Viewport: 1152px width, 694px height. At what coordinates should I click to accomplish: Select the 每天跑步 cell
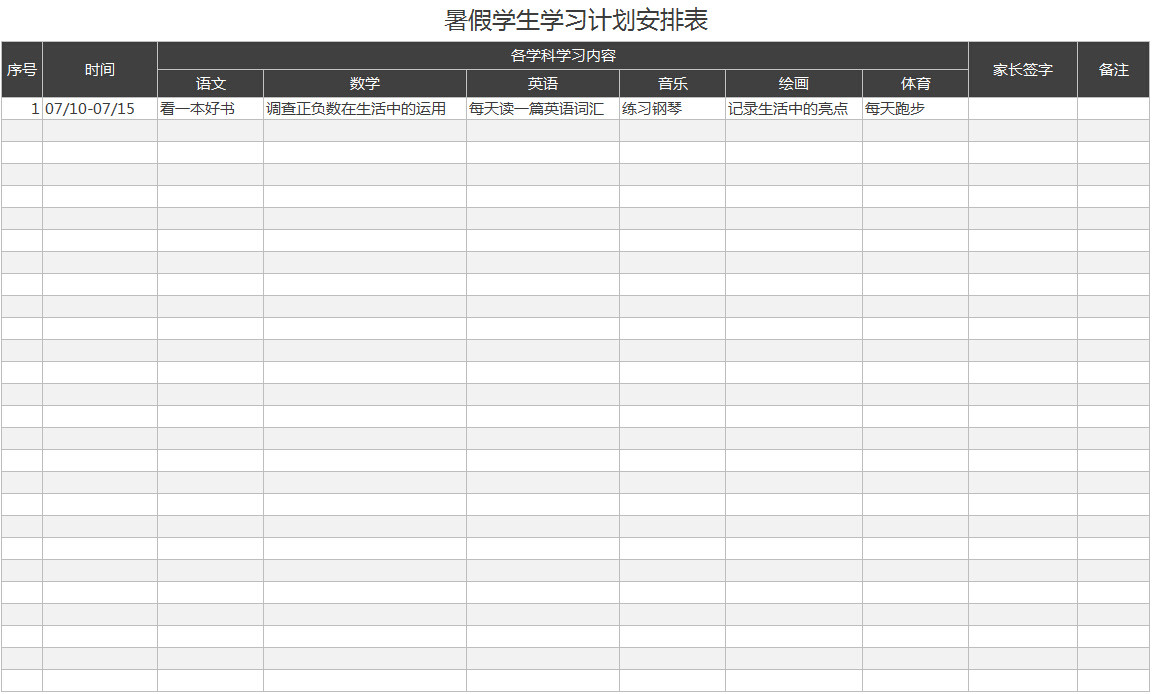(x=913, y=109)
